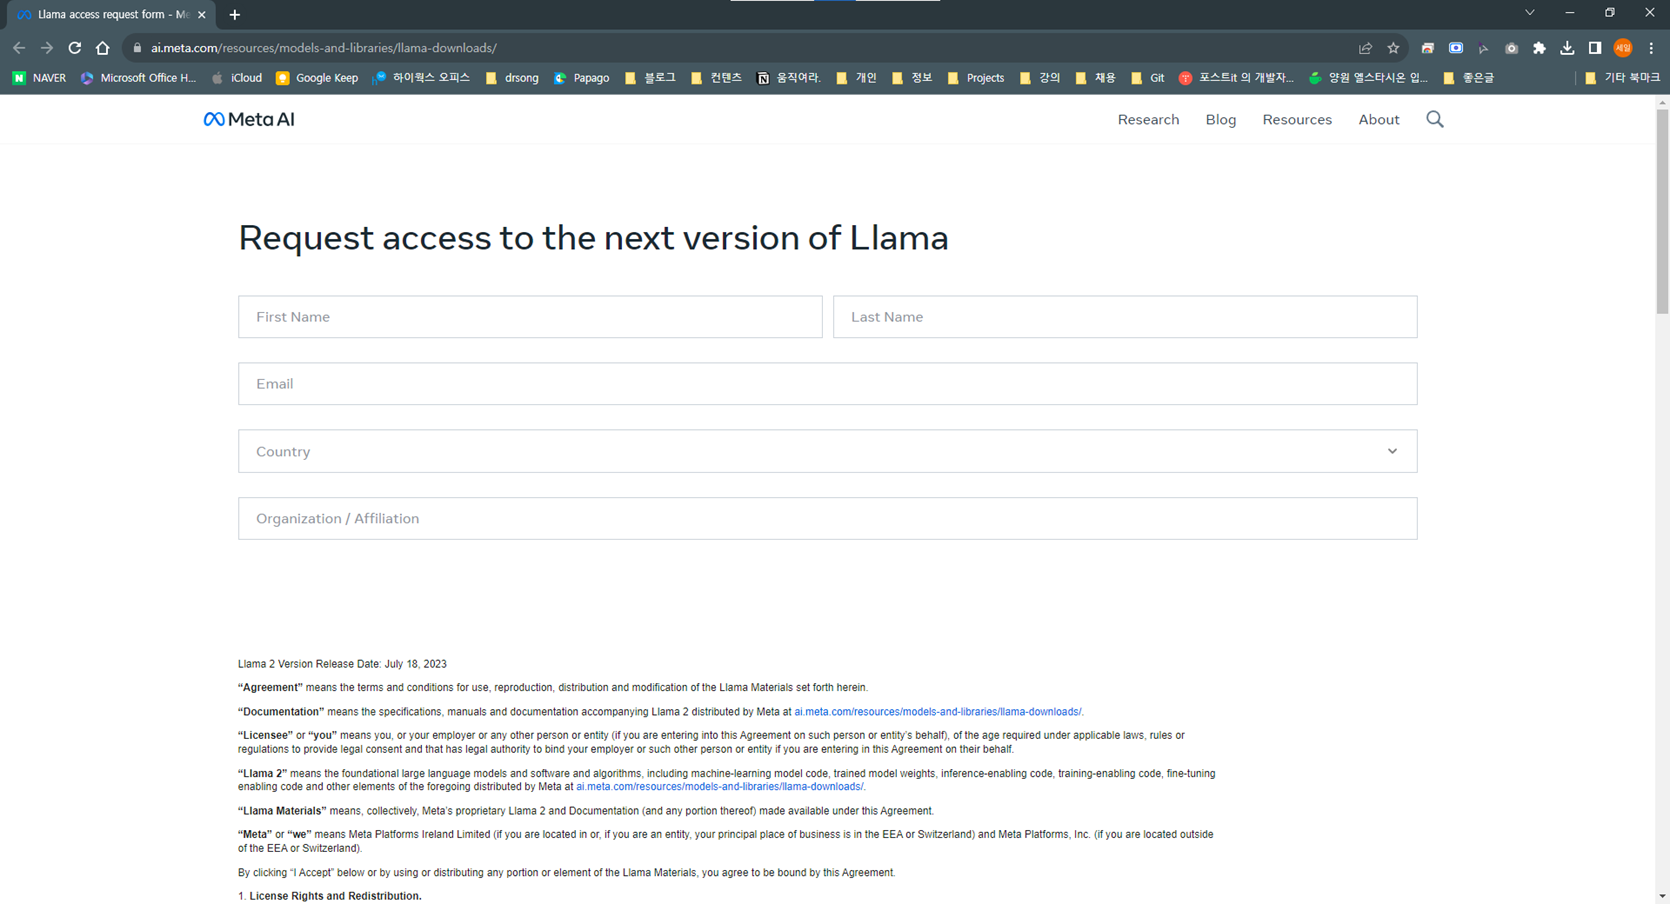Go back using the browser back arrow
The width and height of the screenshot is (1670, 904).
pos(19,48)
